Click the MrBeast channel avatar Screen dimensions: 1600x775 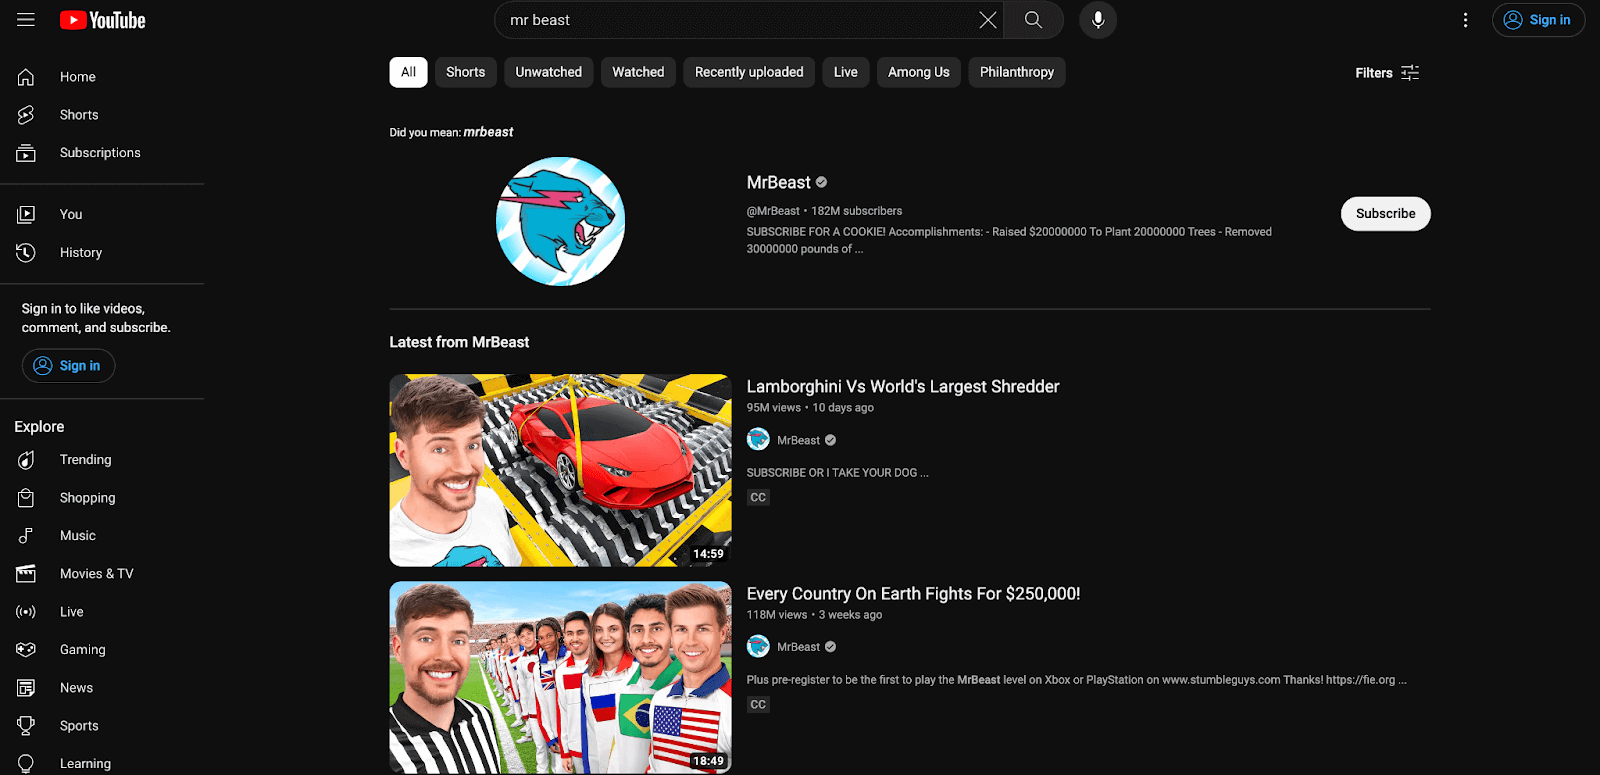coord(560,221)
